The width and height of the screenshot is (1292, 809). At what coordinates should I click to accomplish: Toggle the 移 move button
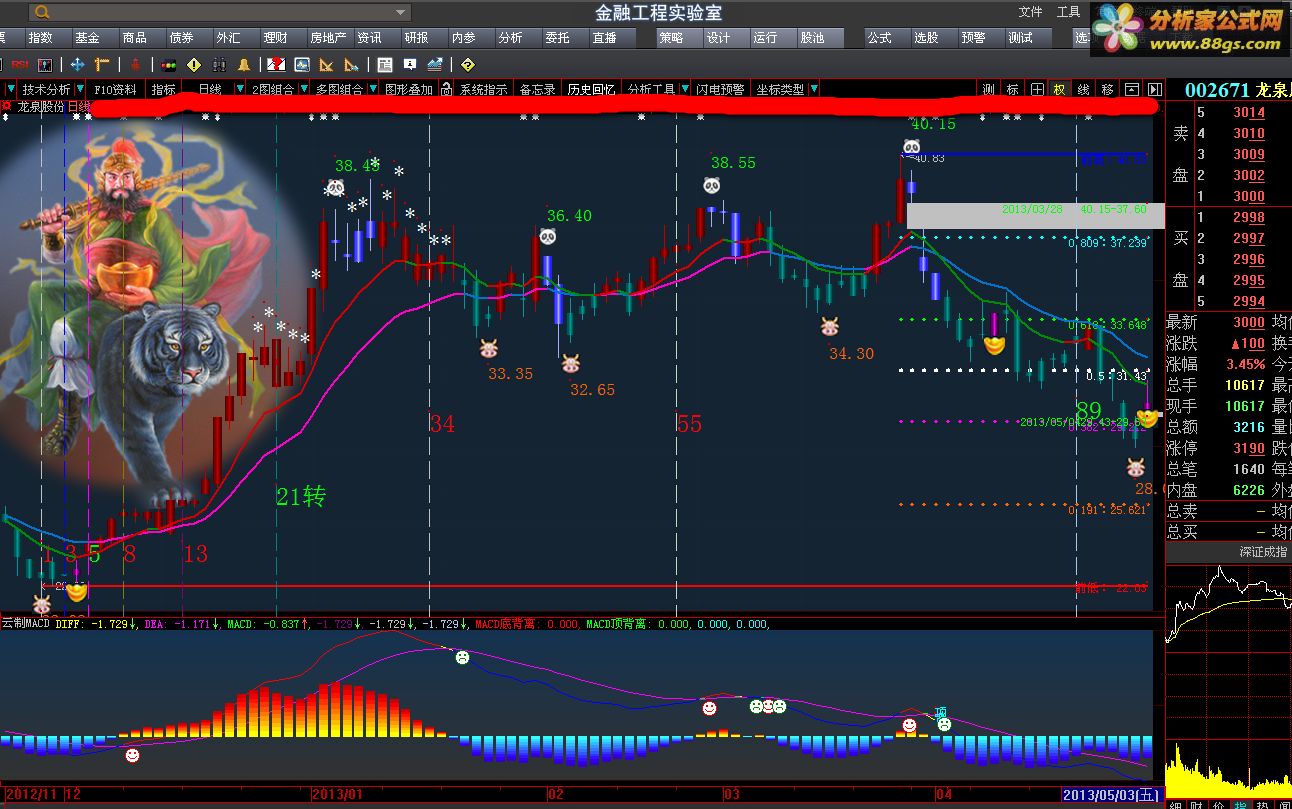point(1107,89)
